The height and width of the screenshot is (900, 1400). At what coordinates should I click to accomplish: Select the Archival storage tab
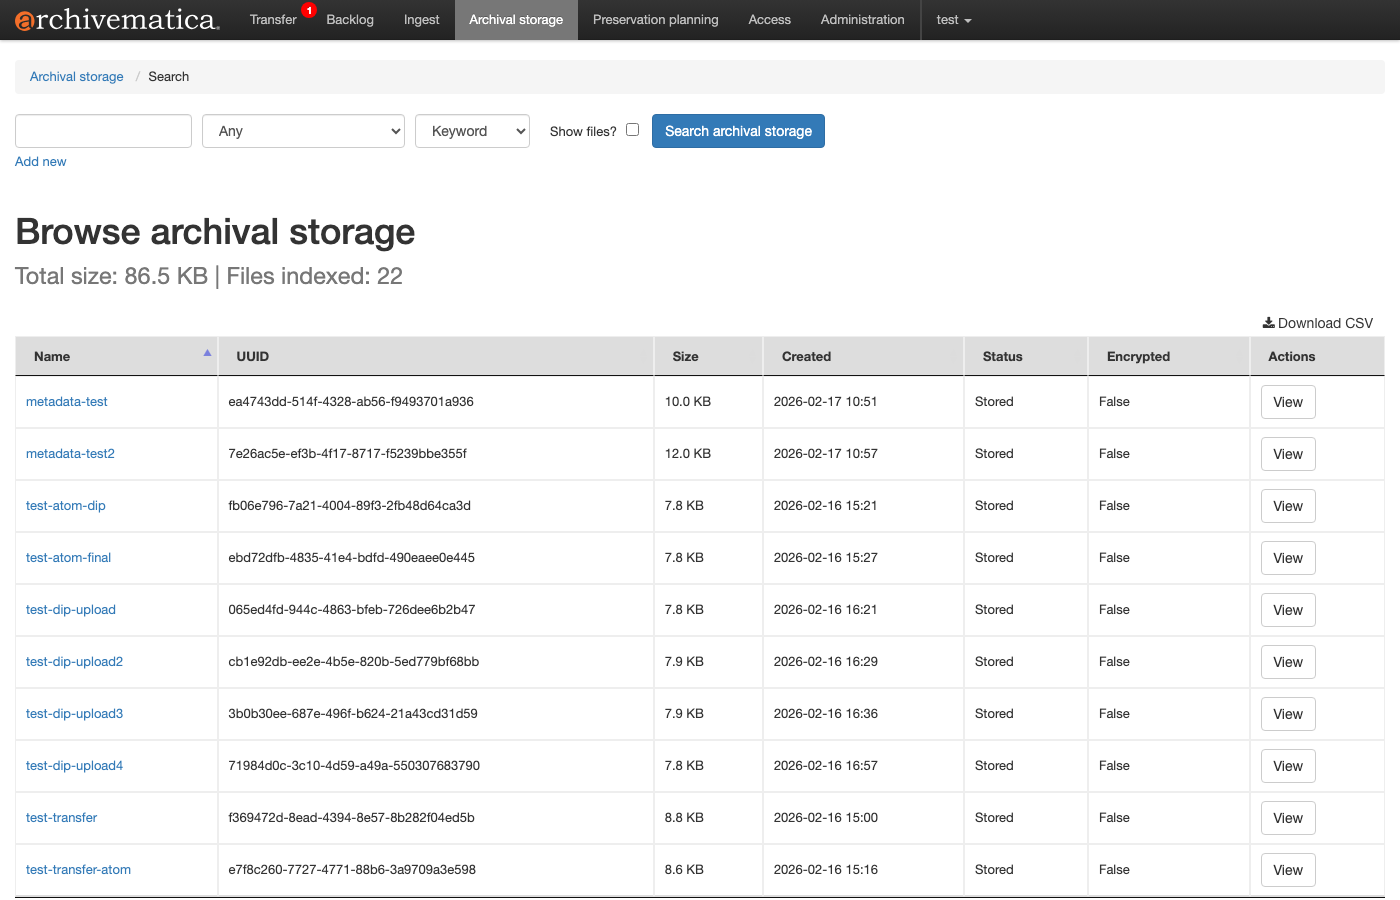tap(516, 20)
